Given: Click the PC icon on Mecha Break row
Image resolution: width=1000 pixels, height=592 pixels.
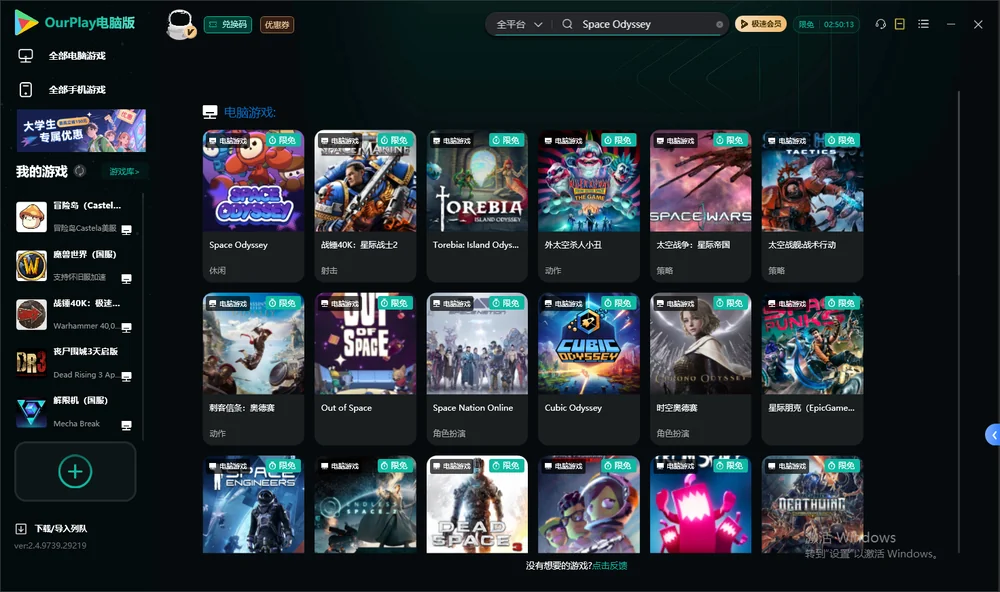Looking at the screenshot, I should (126, 426).
